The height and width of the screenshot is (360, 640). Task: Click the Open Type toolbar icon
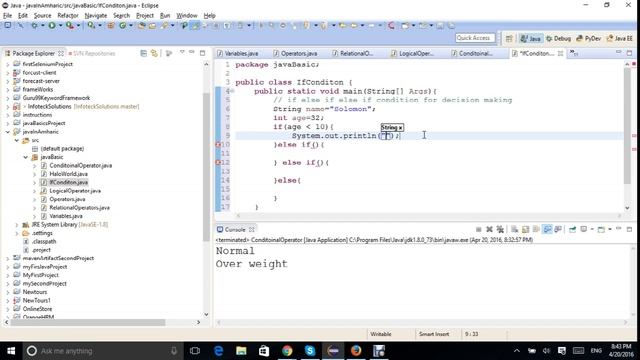pos(142,25)
